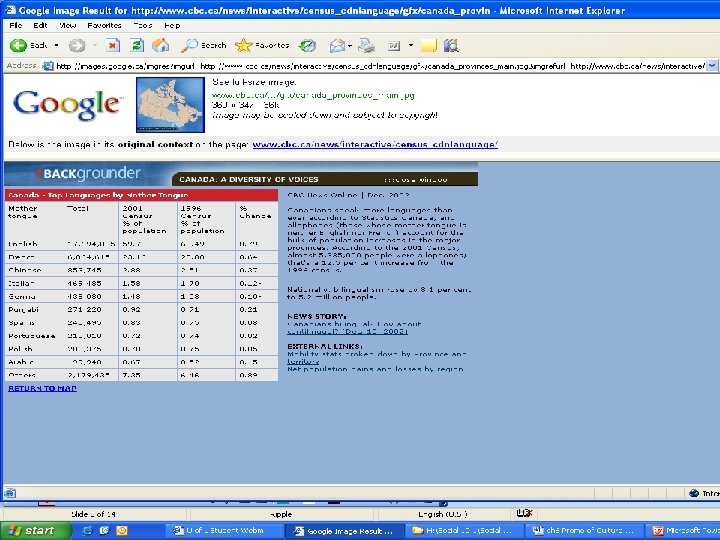The height and width of the screenshot is (540, 720).
Task: Click the Italian row total 469,485
Action: [x=84, y=283]
